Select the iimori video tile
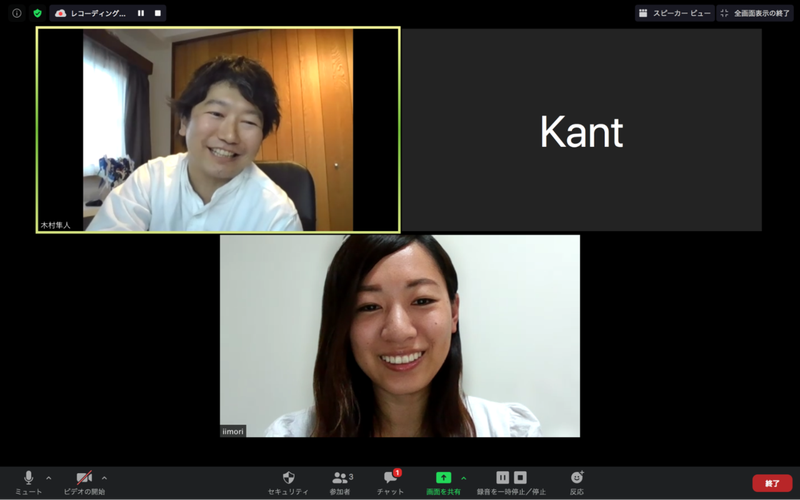 point(400,336)
